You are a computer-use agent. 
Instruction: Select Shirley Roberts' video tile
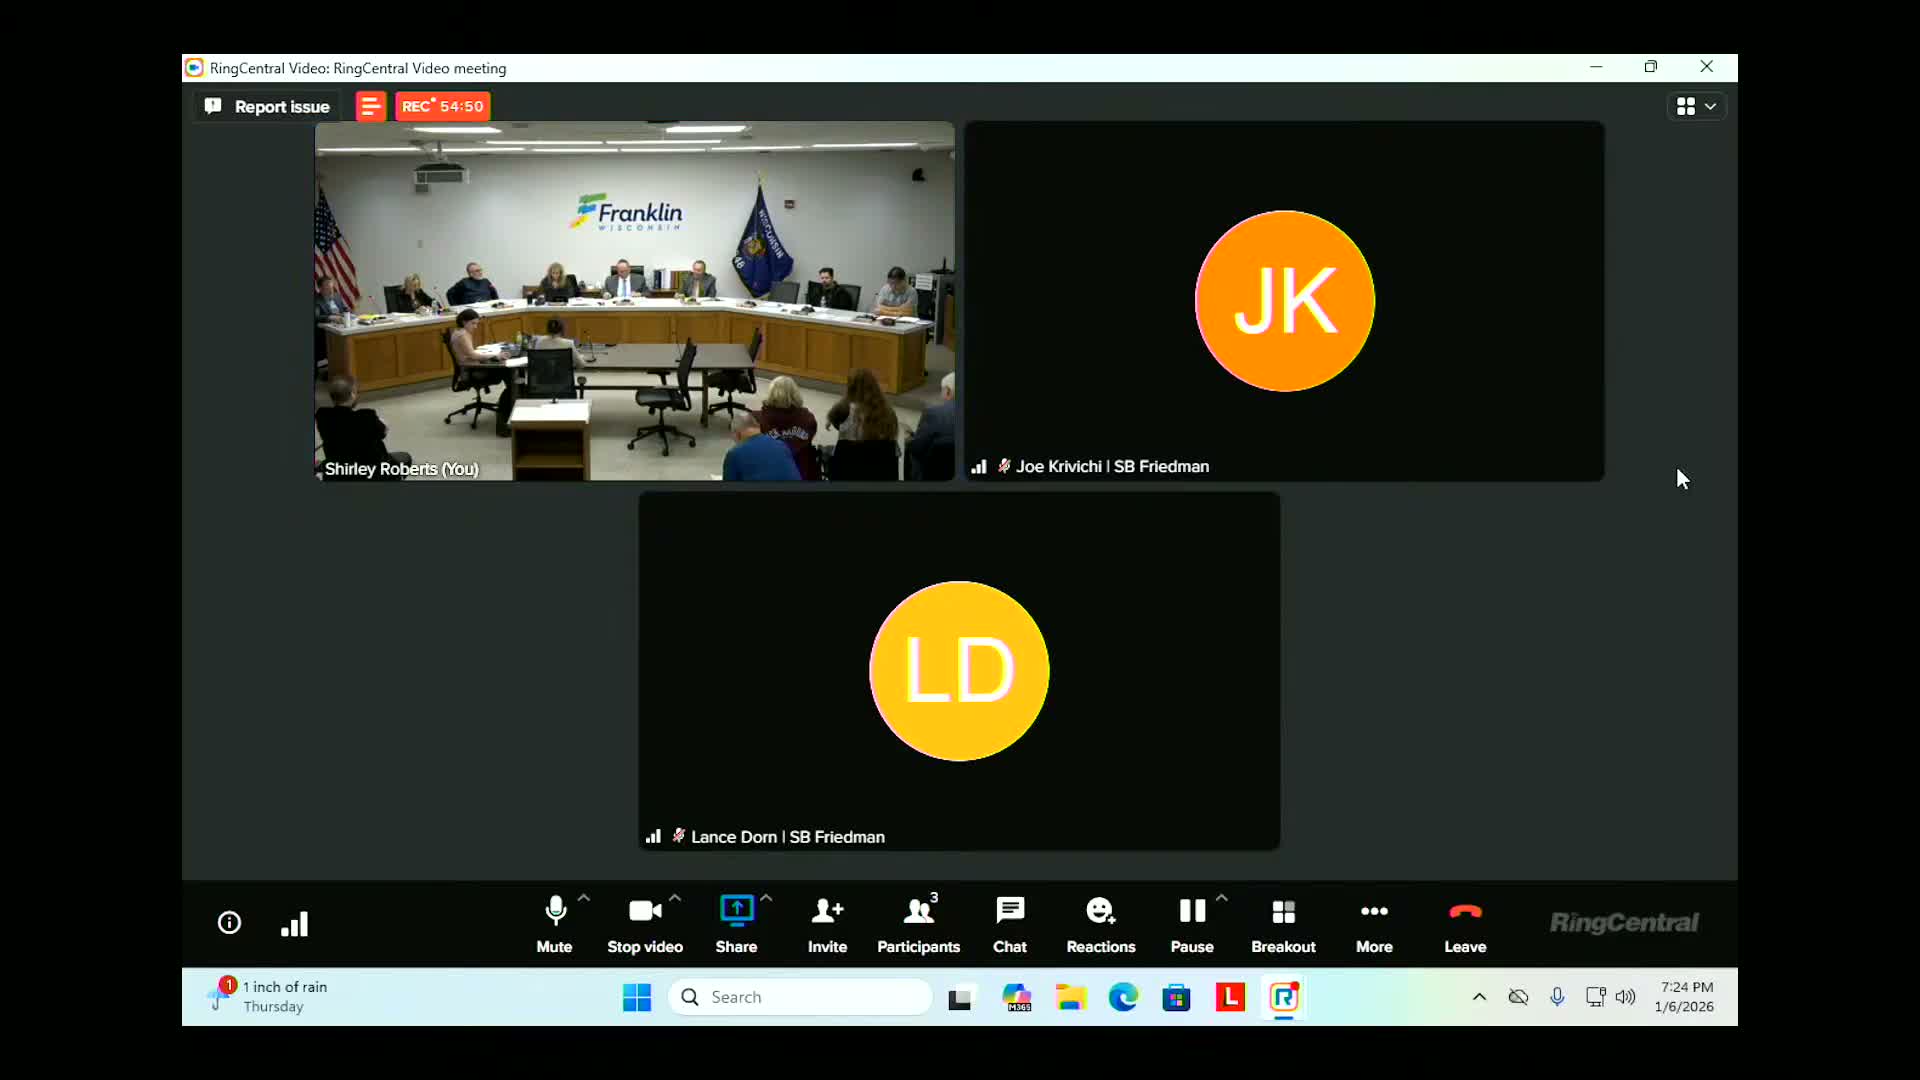click(634, 300)
